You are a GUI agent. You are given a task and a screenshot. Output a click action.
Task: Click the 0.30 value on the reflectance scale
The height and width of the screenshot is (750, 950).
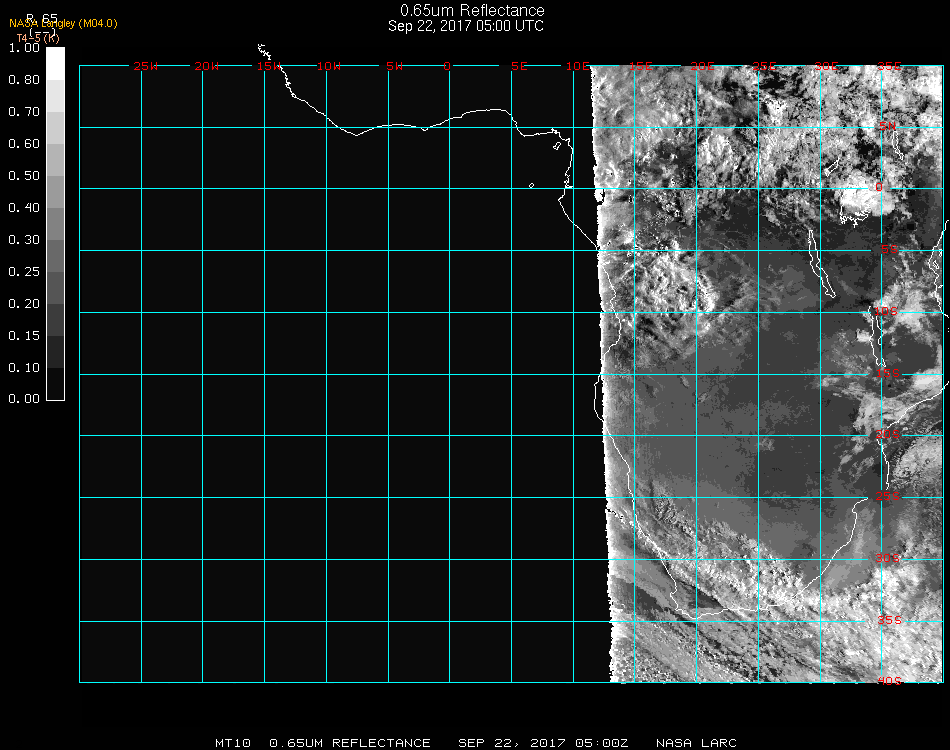coord(24,241)
